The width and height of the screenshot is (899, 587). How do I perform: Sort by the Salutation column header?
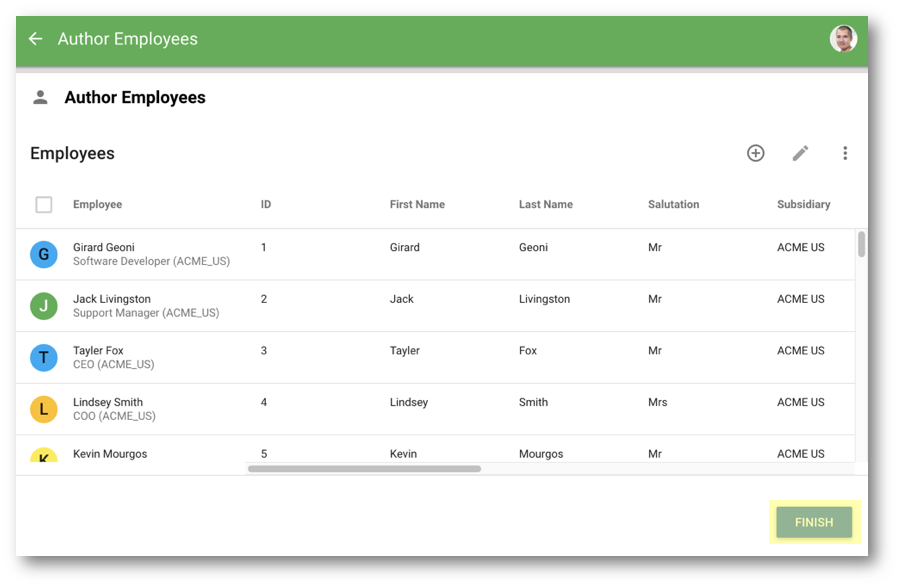click(673, 205)
